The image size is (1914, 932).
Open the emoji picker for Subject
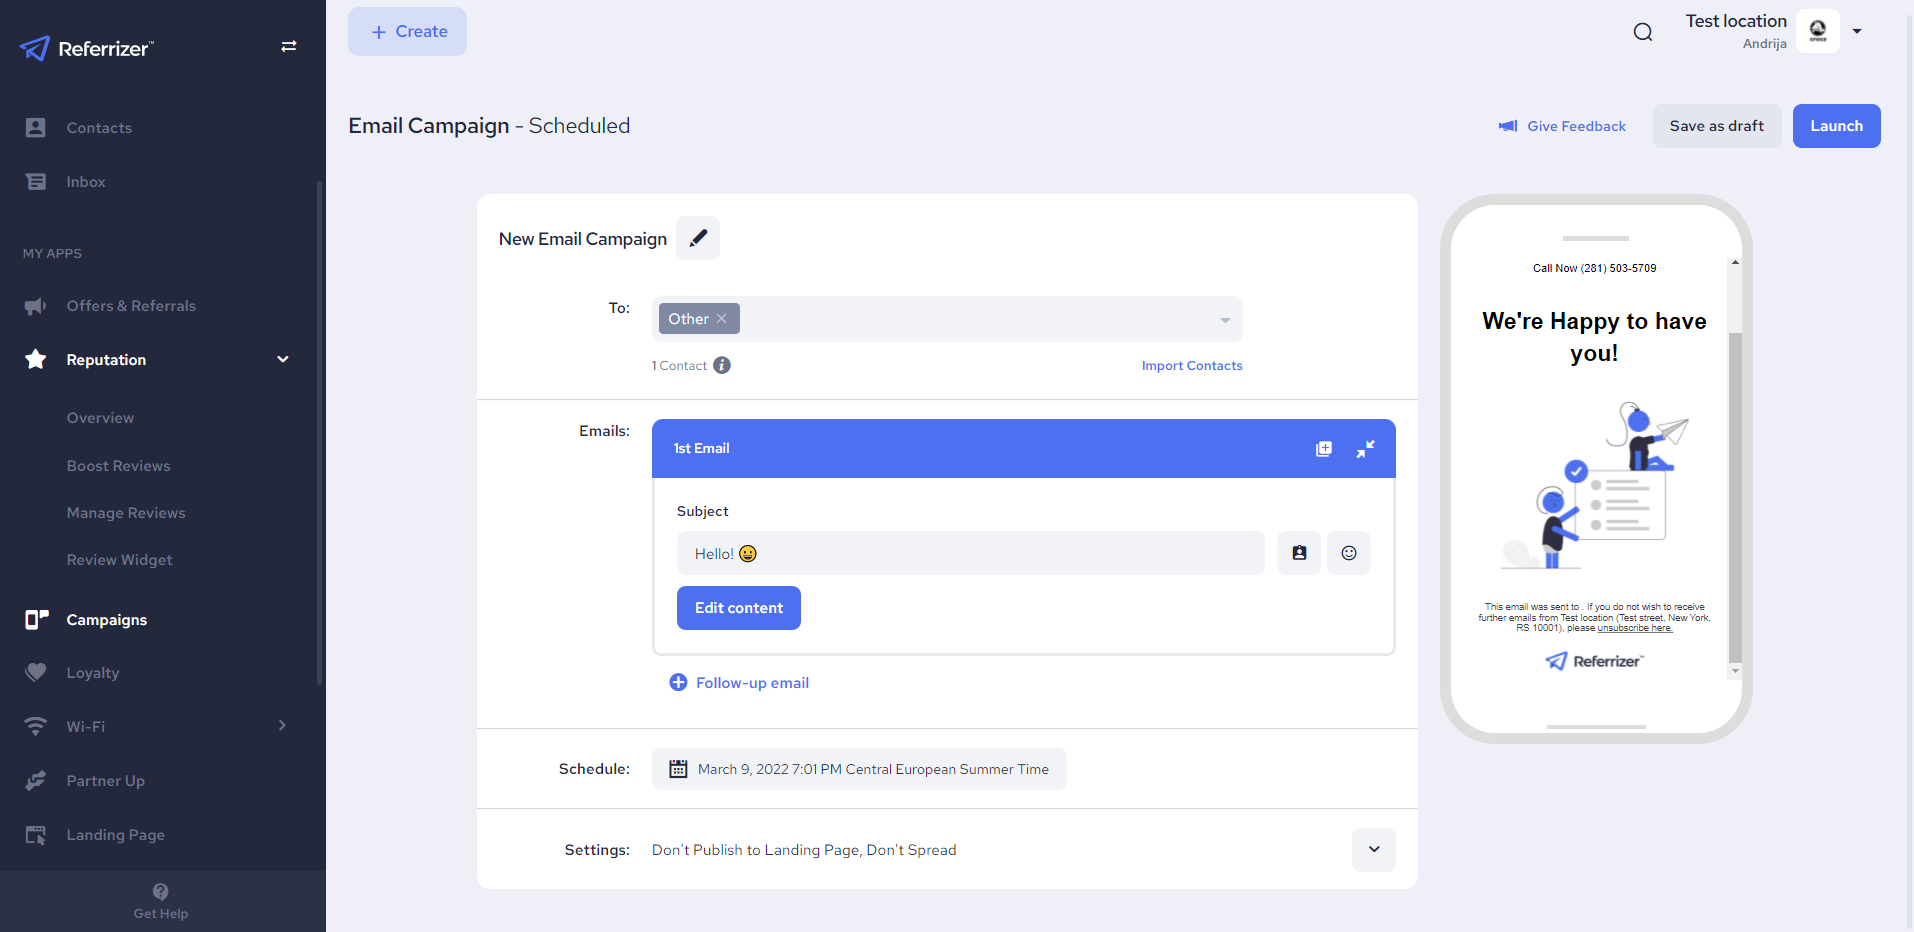[1349, 553]
